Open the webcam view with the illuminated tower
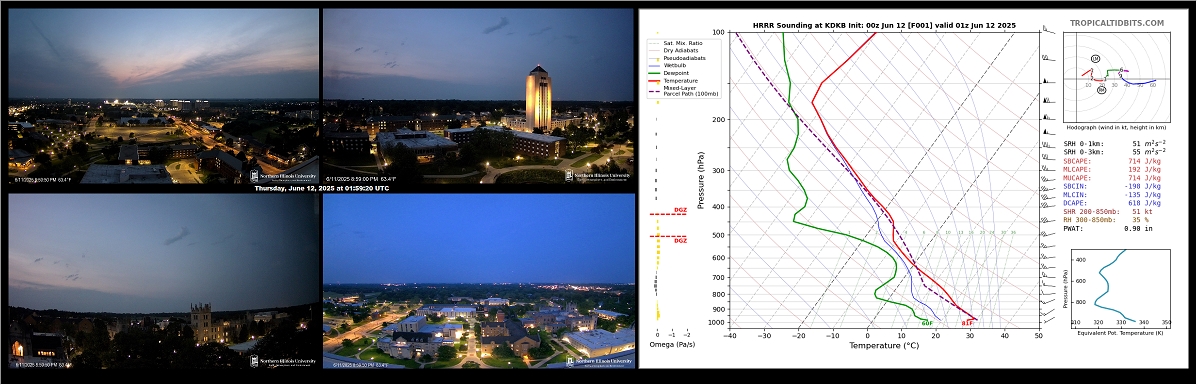This screenshot has height=385, width=1197. click(478, 96)
